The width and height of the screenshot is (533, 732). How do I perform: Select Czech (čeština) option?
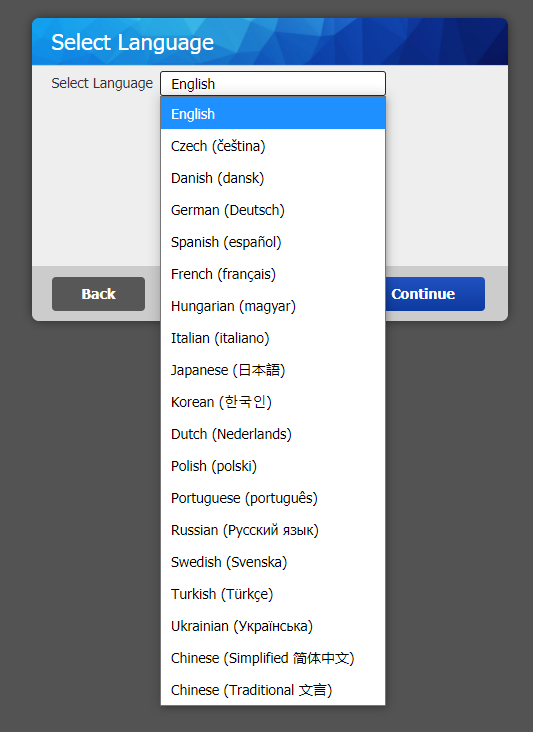click(x=273, y=146)
